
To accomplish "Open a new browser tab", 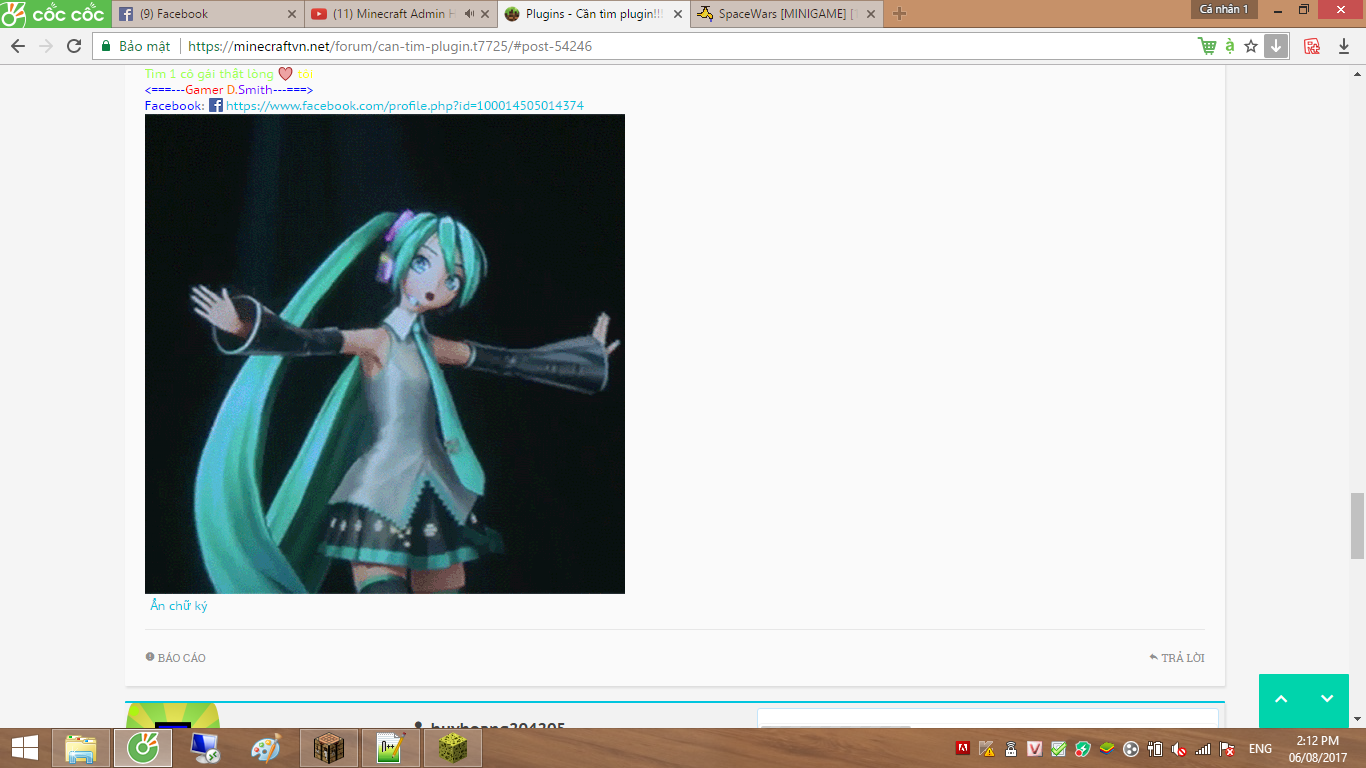I will tap(899, 14).
